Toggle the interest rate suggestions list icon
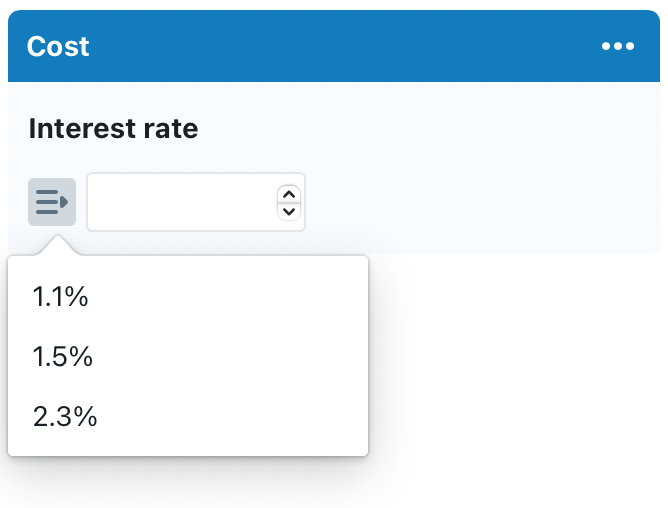668x508 pixels. click(x=52, y=202)
